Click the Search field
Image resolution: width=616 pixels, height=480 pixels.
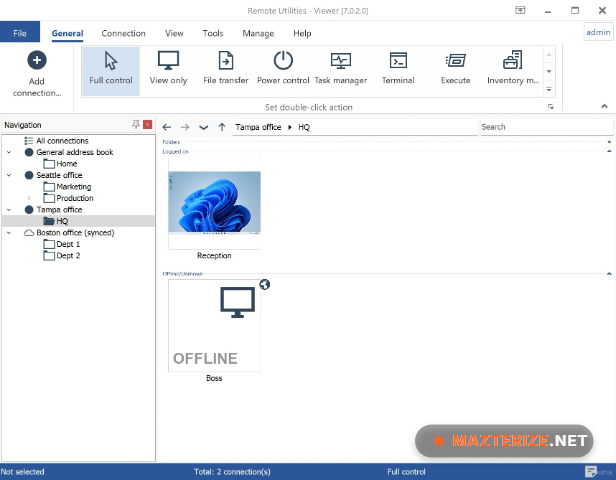(x=546, y=127)
